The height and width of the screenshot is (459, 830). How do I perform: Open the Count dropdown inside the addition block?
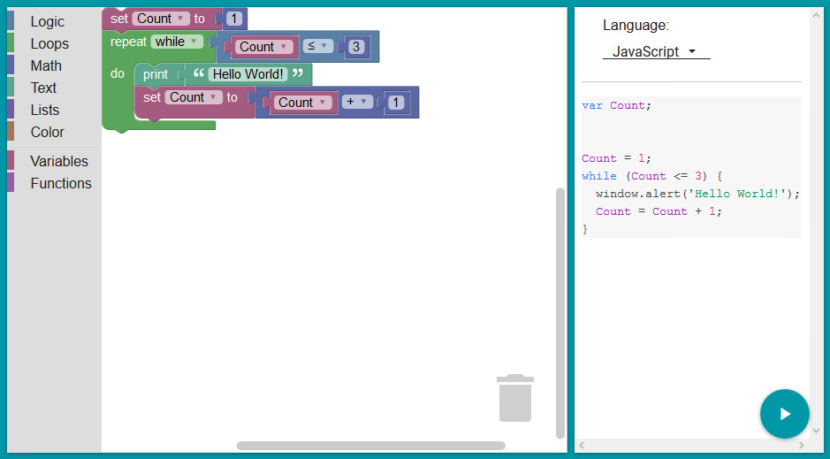point(303,102)
